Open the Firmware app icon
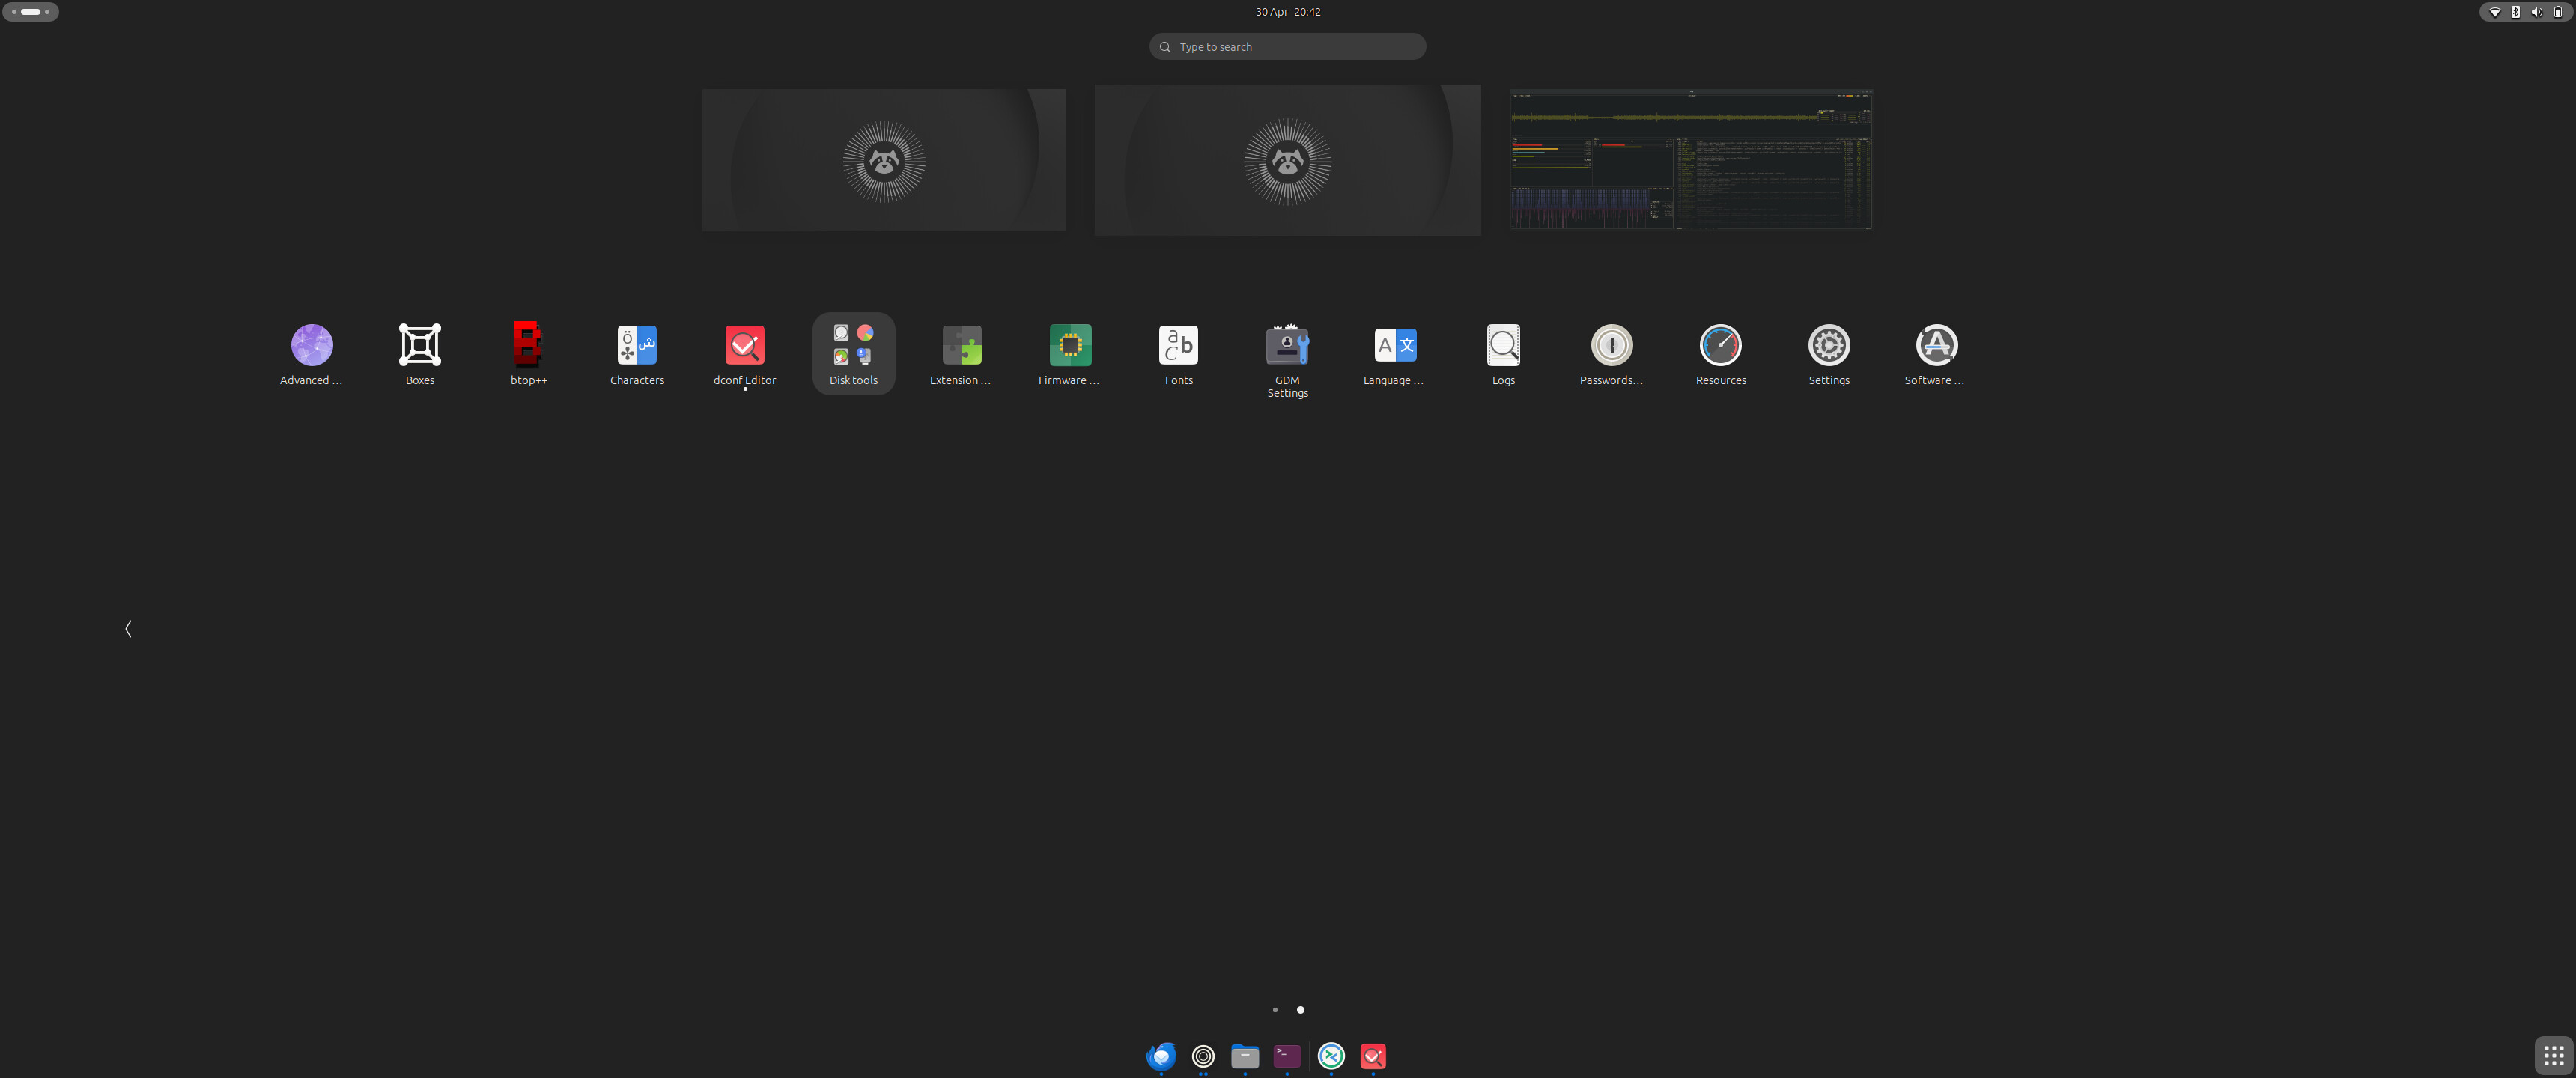2576x1078 pixels. point(1070,354)
